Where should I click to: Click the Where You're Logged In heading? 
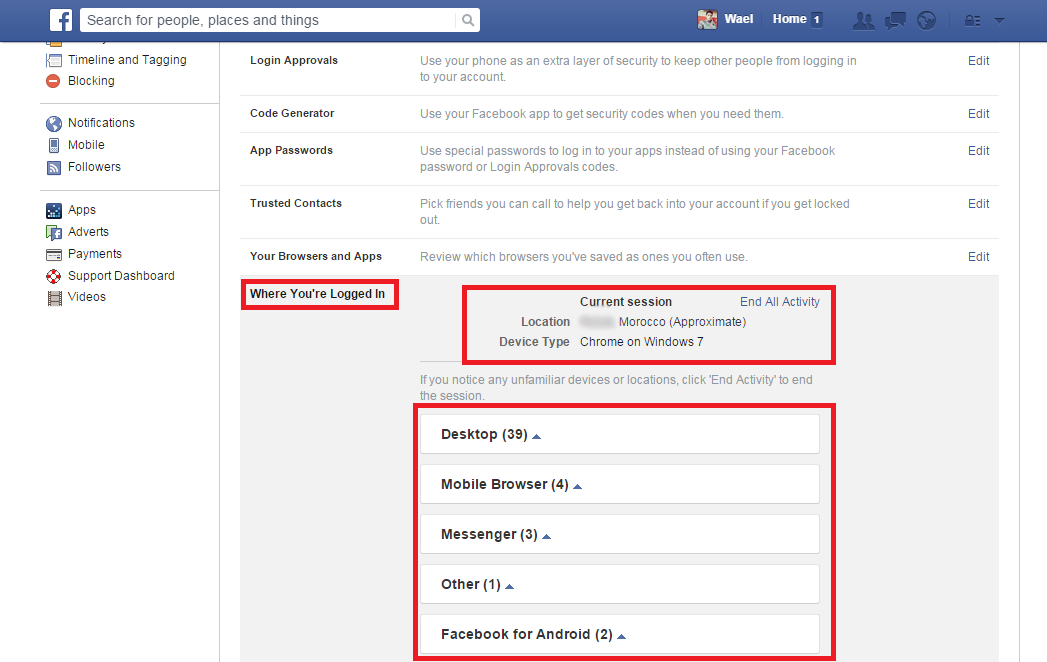[x=317, y=294]
